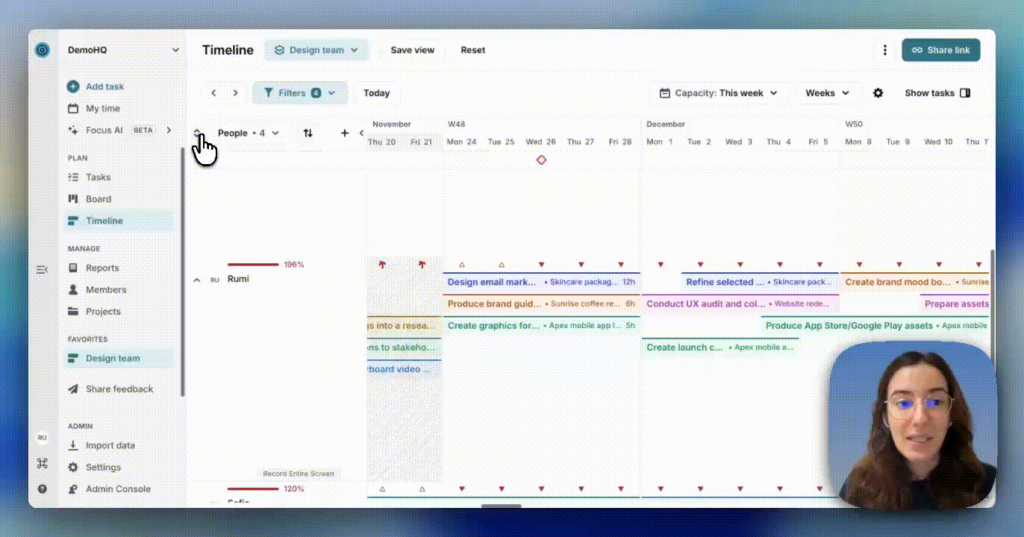This screenshot has height=537, width=1024.
Task: Click Rumi's red 196% capacity bar
Action: (x=253, y=265)
